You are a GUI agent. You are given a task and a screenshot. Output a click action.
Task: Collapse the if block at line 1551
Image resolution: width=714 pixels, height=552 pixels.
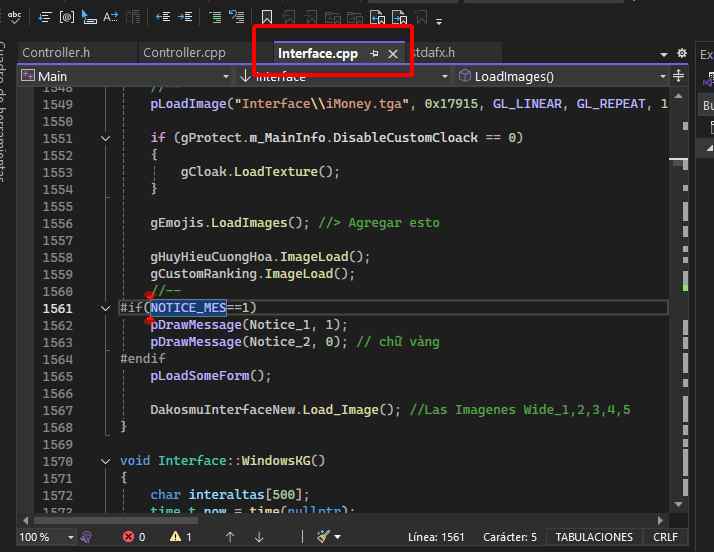105,138
